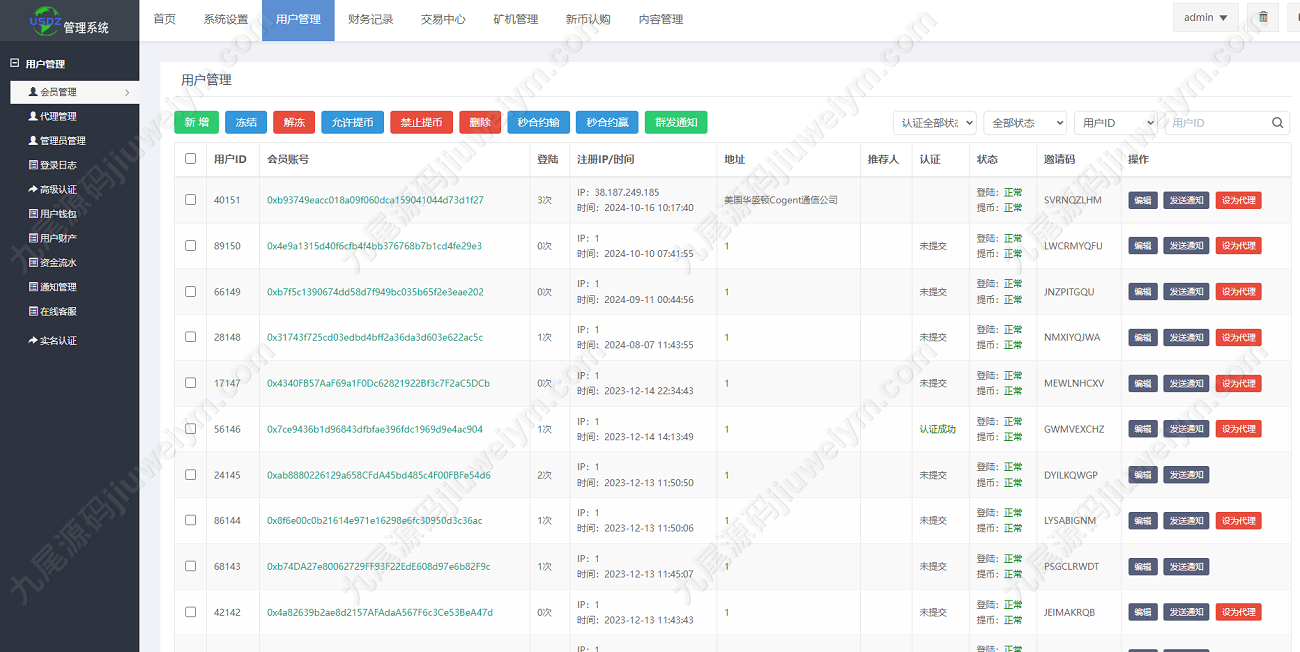Open the 认证全部状态 dropdown
The image size is (1300, 652).
935,122
